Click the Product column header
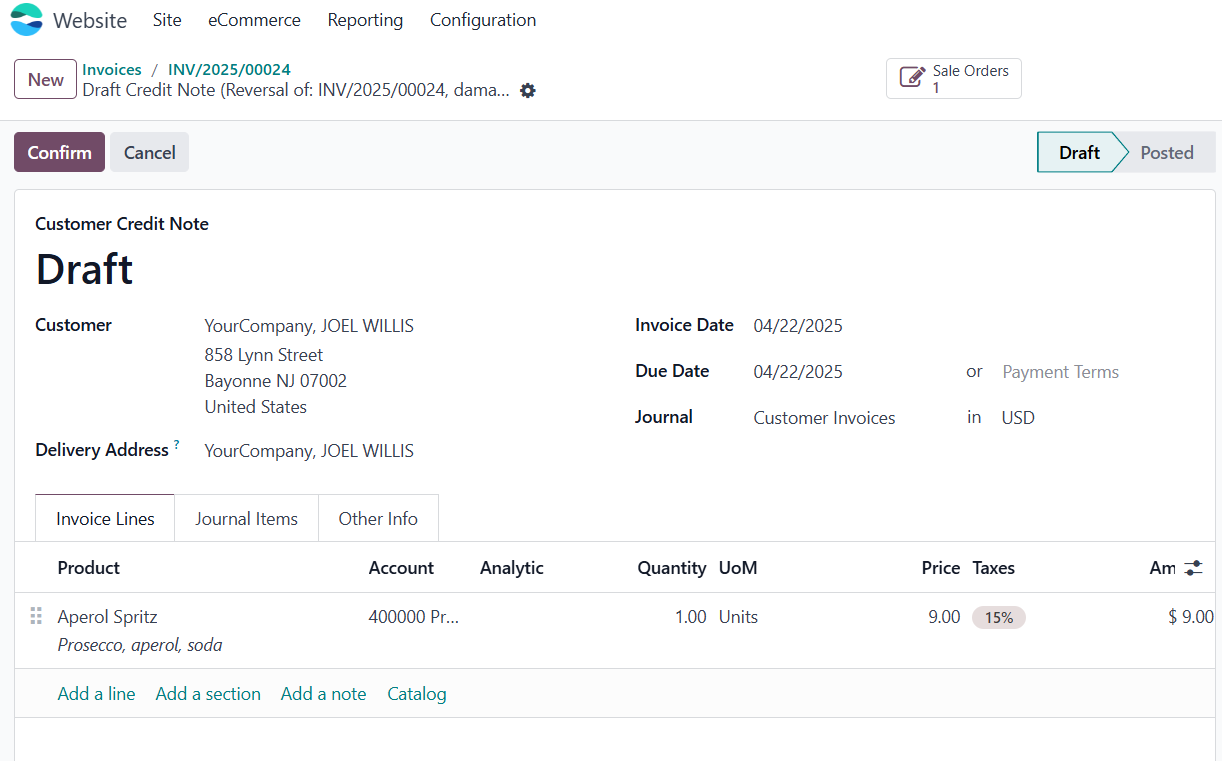Screen dimensions: 1222x761 (88, 568)
